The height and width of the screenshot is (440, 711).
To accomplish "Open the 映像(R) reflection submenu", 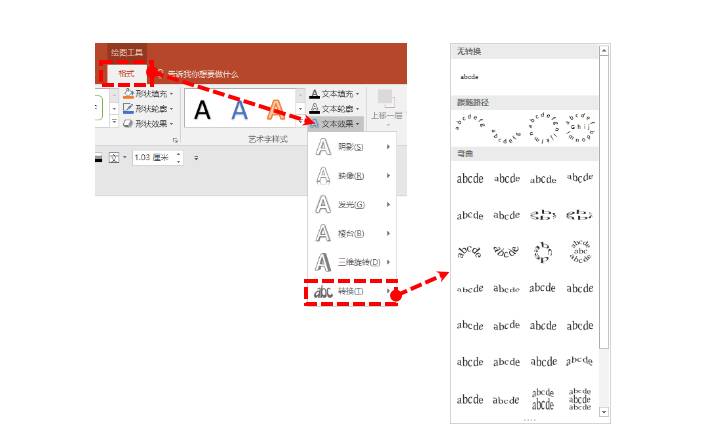I will click(352, 176).
